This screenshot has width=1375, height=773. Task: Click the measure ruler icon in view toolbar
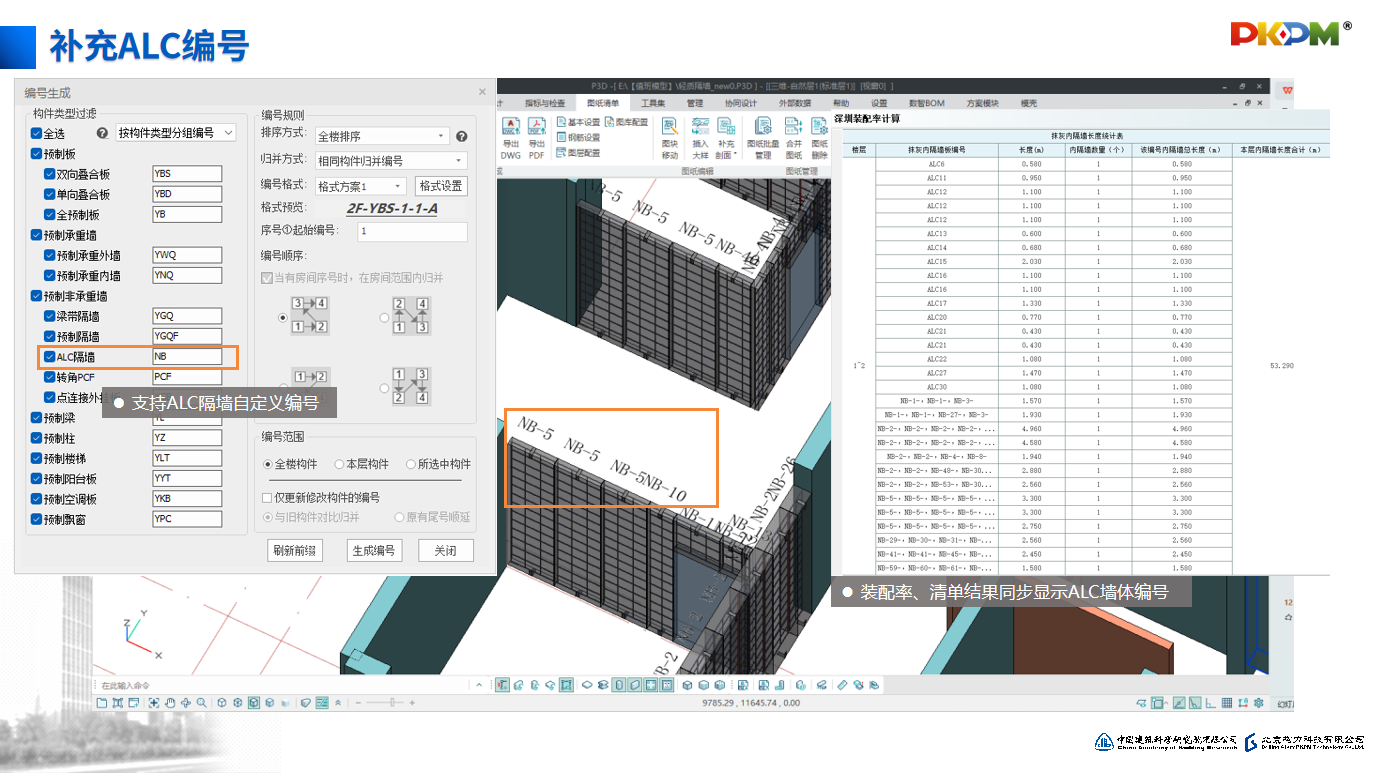842,685
